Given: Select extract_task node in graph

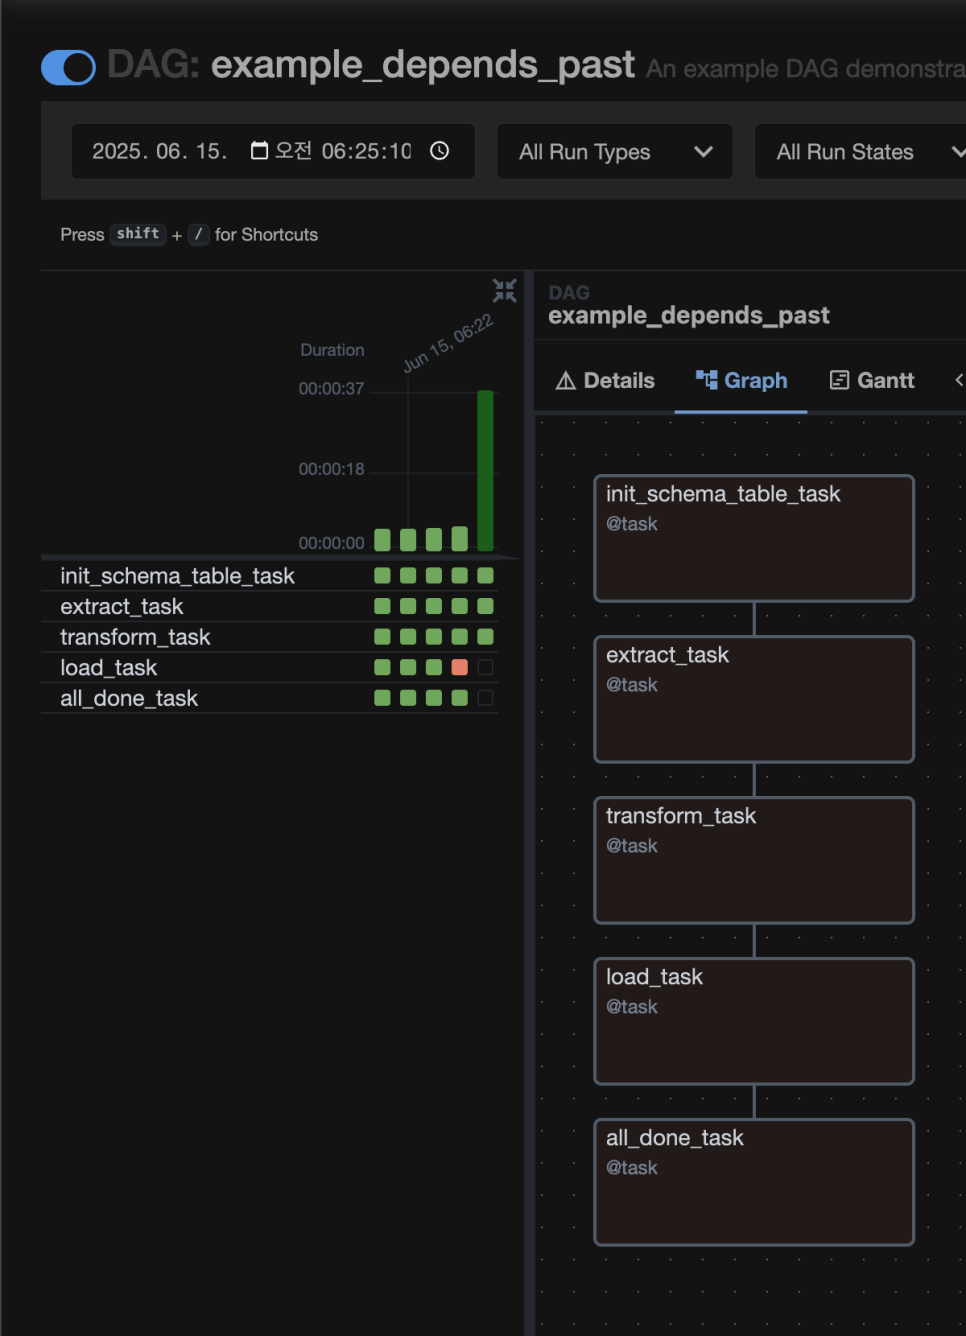Looking at the screenshot, I should point(754,699).
